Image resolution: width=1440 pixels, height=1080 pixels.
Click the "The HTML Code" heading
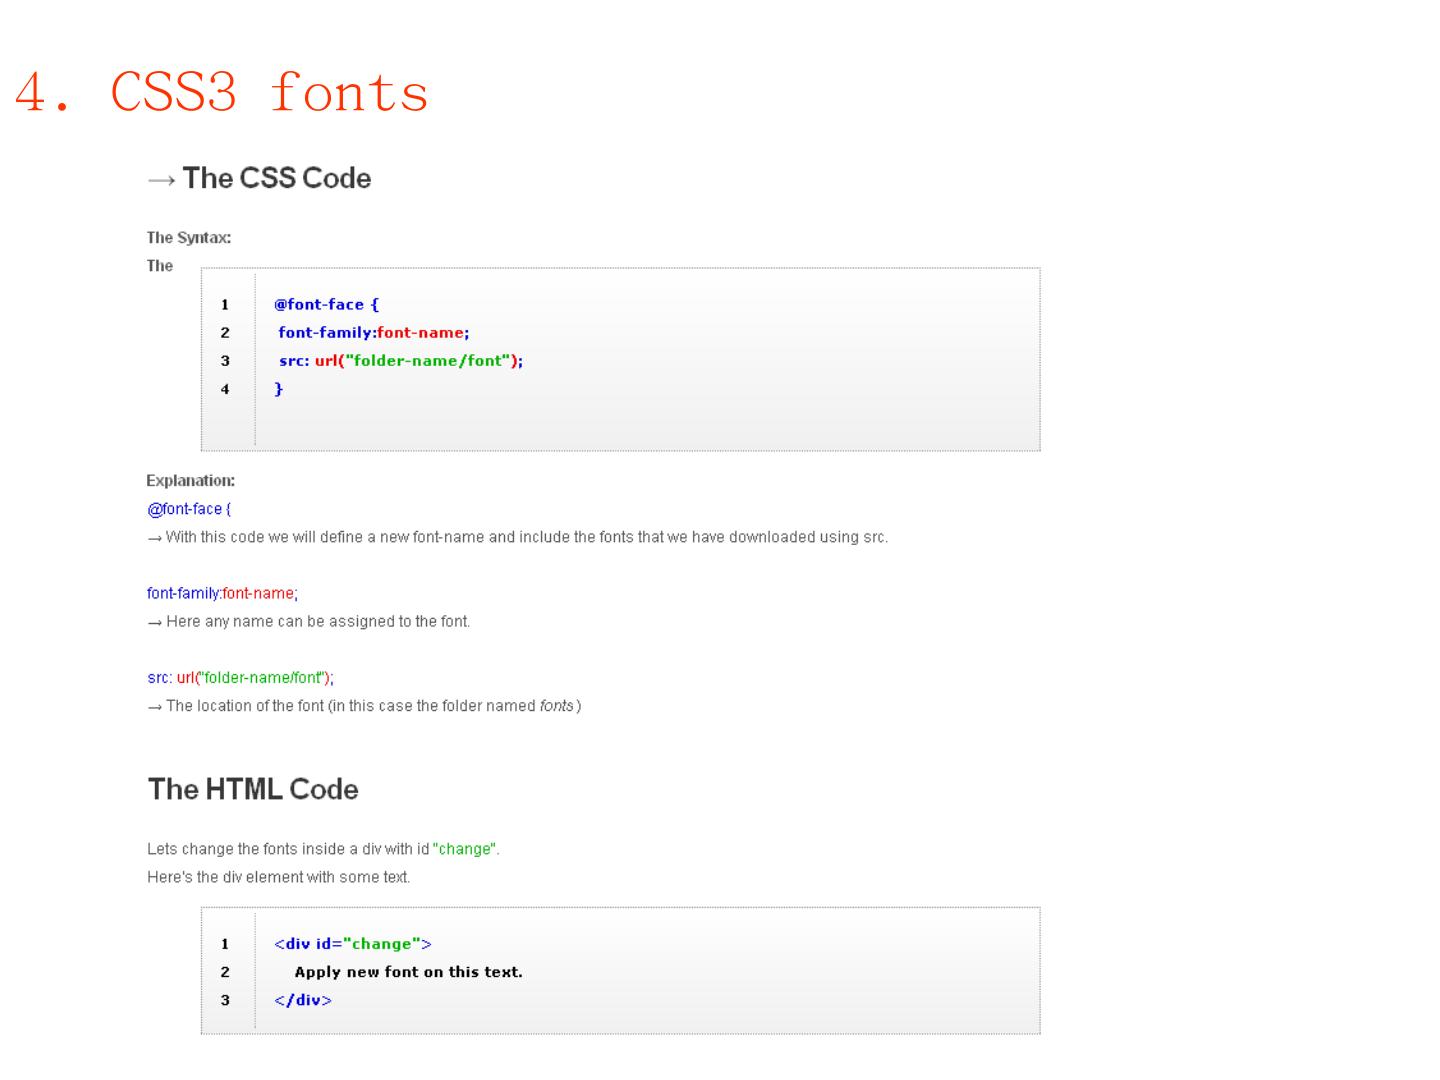(x=253, y=789)
